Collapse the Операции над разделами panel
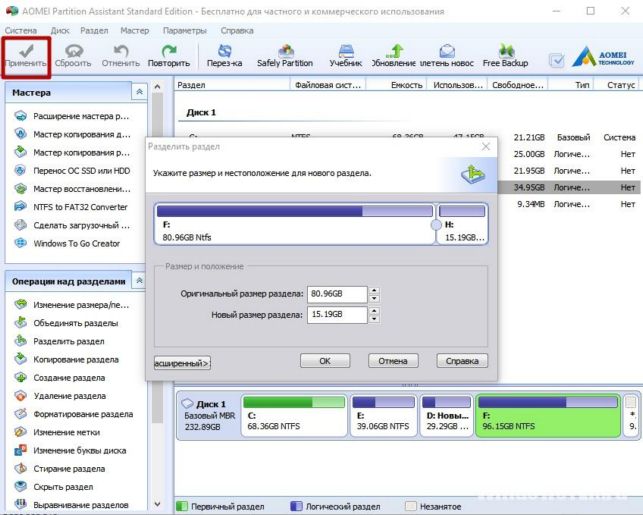The image size is (643, 515). pyautogui.click(x=139, y=281)
